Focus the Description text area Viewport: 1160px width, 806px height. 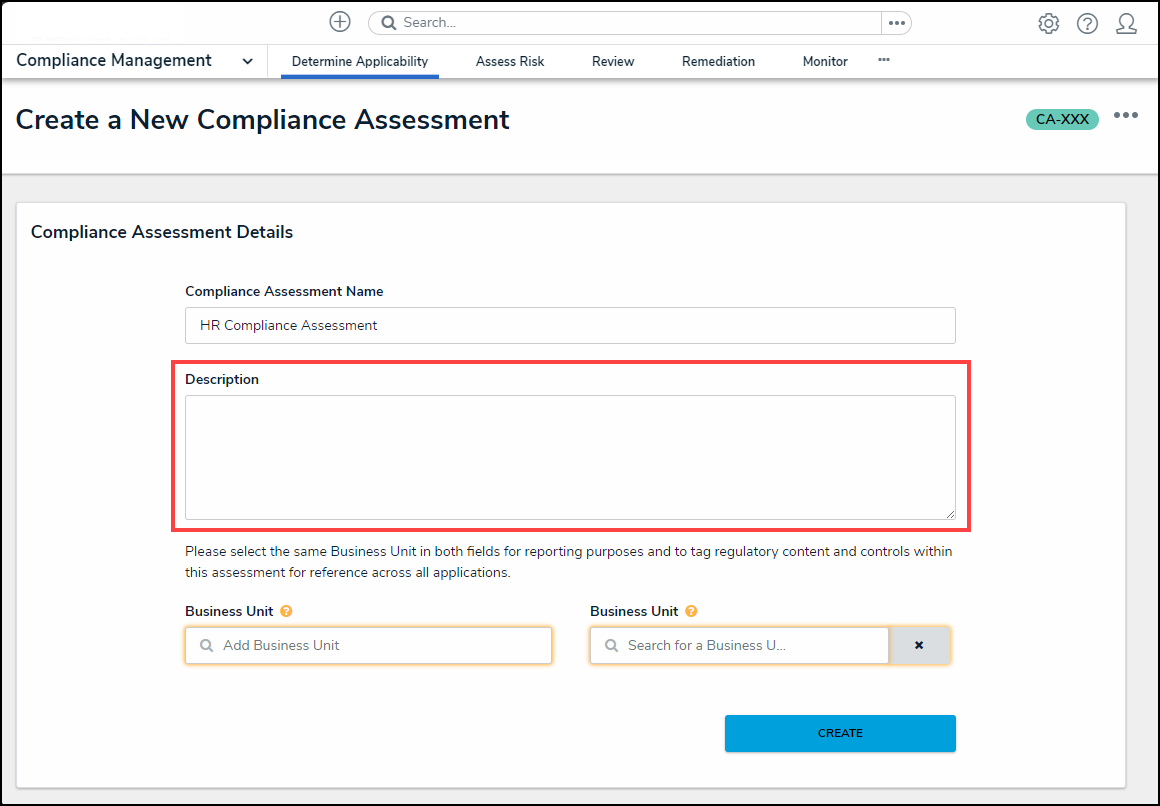click(x=570, y=457)
